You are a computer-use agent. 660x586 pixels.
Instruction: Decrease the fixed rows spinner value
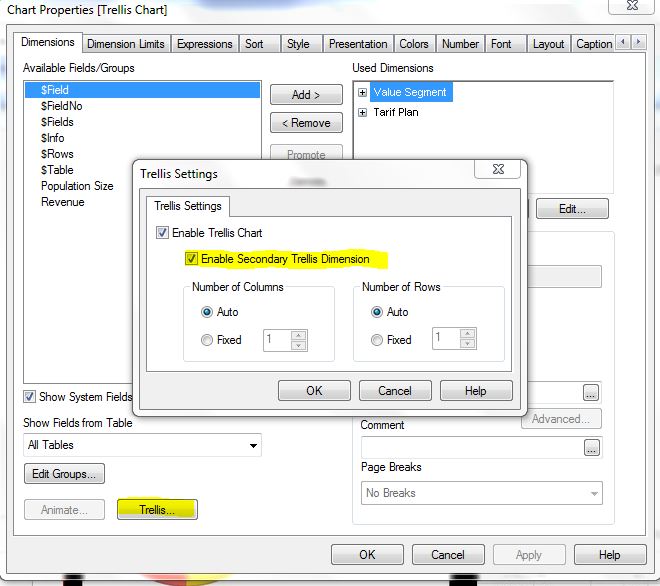tap(467, 344)
